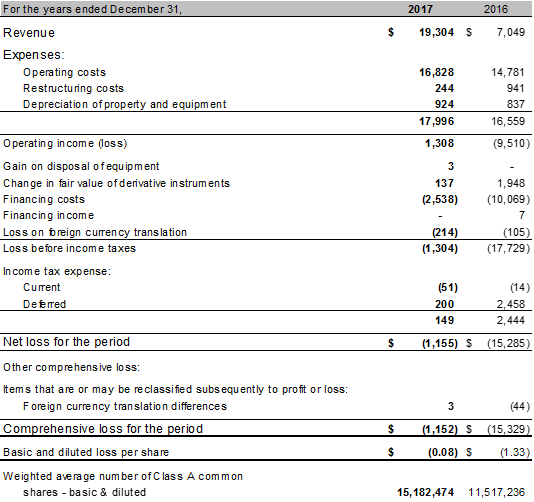Click total expenses value 16,559
This screenshot has height=502, width=534.
pyautogui.click(x=508, y=121)
